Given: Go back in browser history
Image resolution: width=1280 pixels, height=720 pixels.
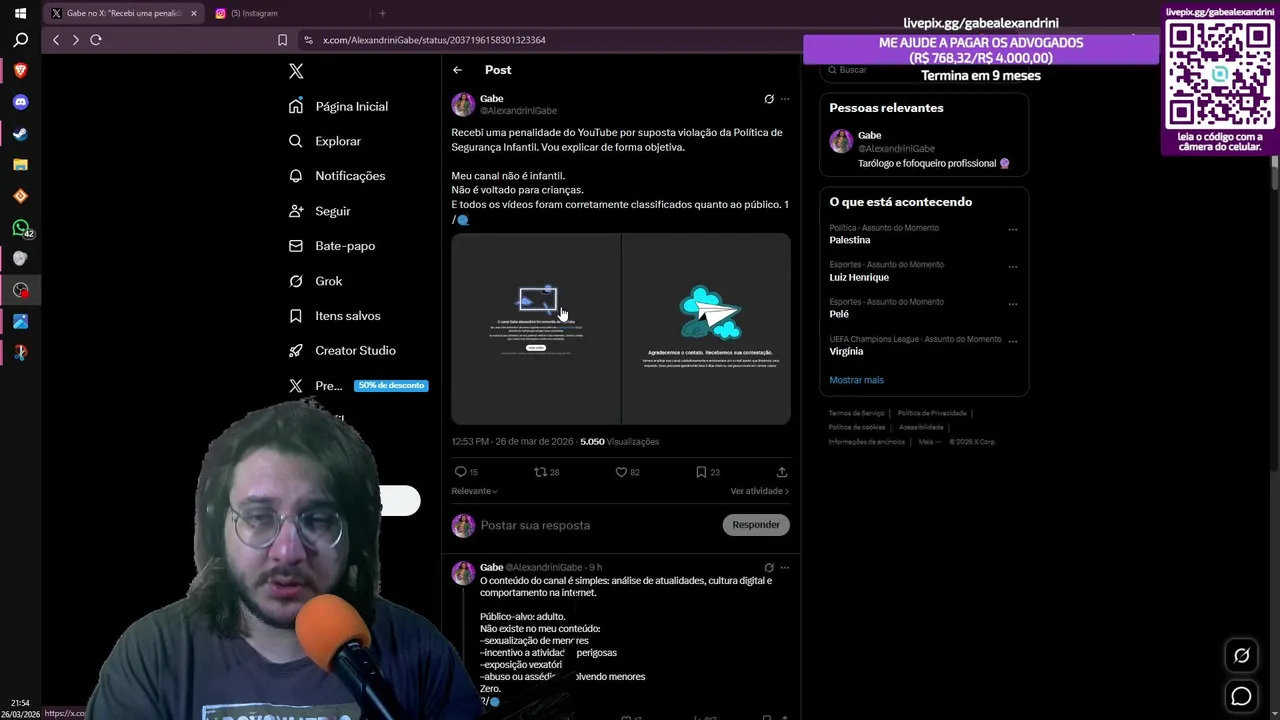Looking at the screenshot, I should click(x=56, y=40).
